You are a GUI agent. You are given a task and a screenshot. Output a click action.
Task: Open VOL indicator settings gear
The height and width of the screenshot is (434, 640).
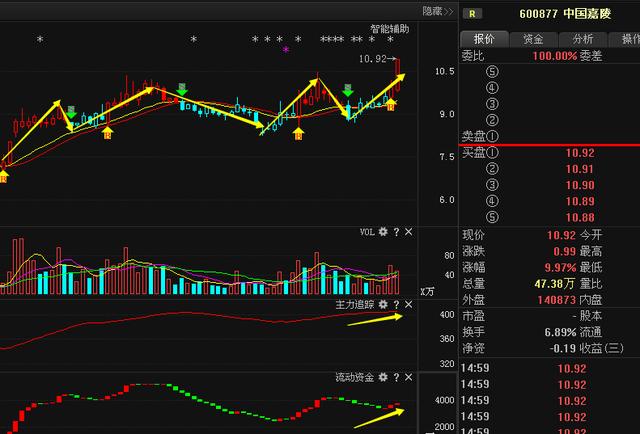tap(382, 232)
